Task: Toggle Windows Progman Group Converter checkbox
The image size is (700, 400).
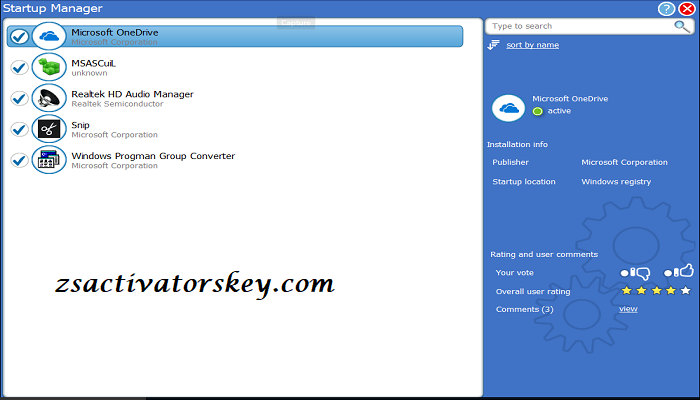Action: click(x=19, y=160)
